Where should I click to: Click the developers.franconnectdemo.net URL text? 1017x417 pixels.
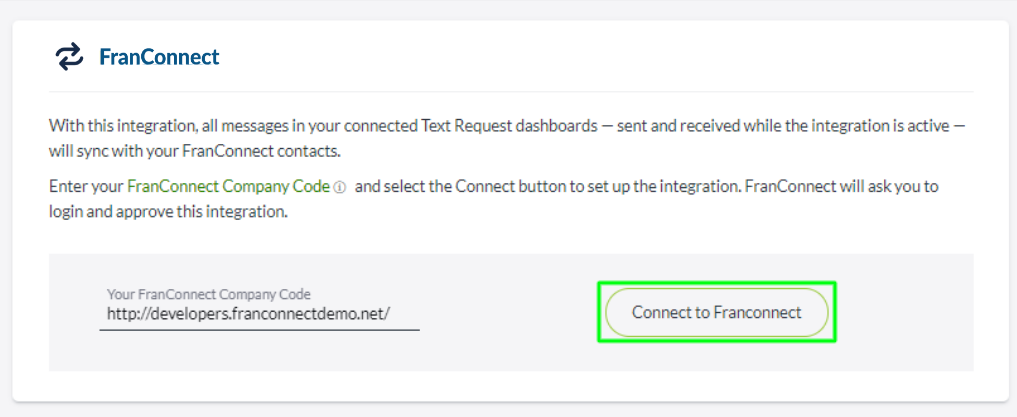(248, 314)
